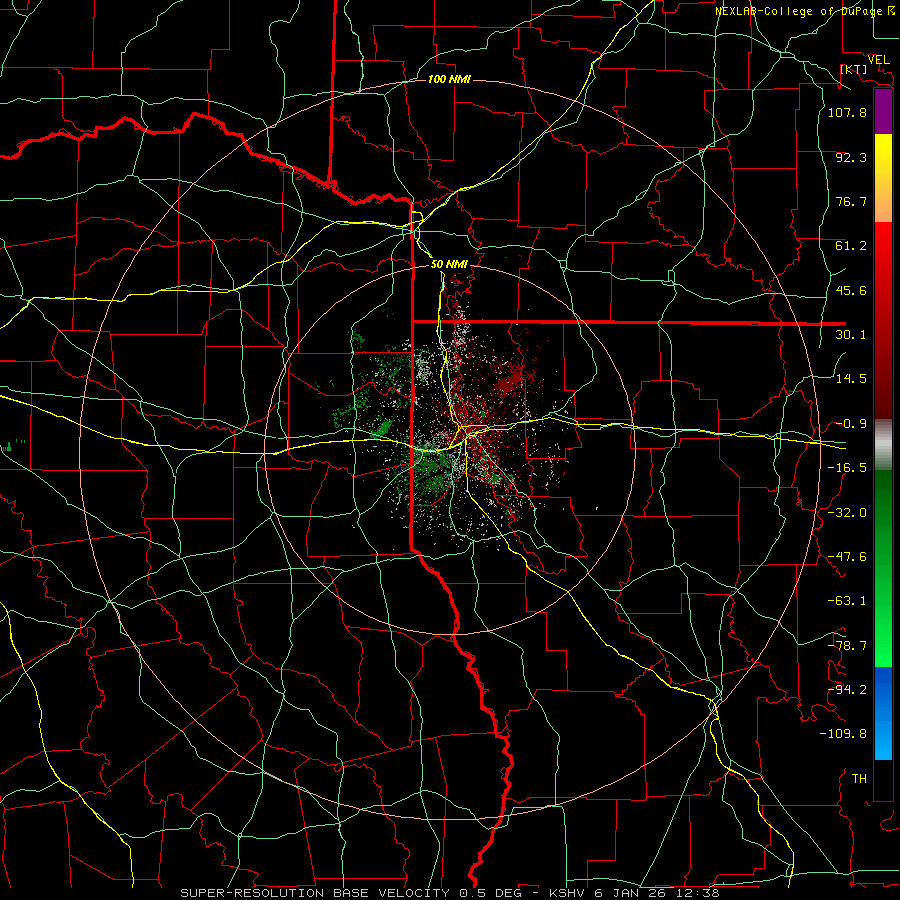Pick the blue segment of the color bar
This screenshot has height=900, width=900.
[883, 713]
